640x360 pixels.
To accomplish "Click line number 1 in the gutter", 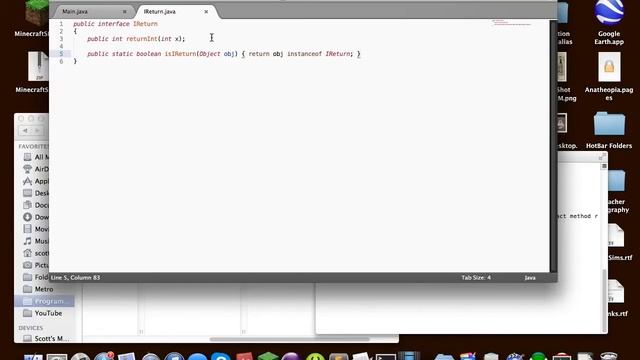I will click(61, 24).
